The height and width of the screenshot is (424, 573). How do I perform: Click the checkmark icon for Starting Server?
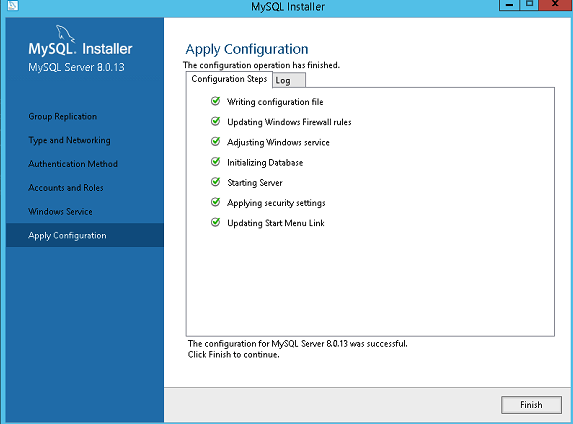pyautogui.click(x=216, y=182)
